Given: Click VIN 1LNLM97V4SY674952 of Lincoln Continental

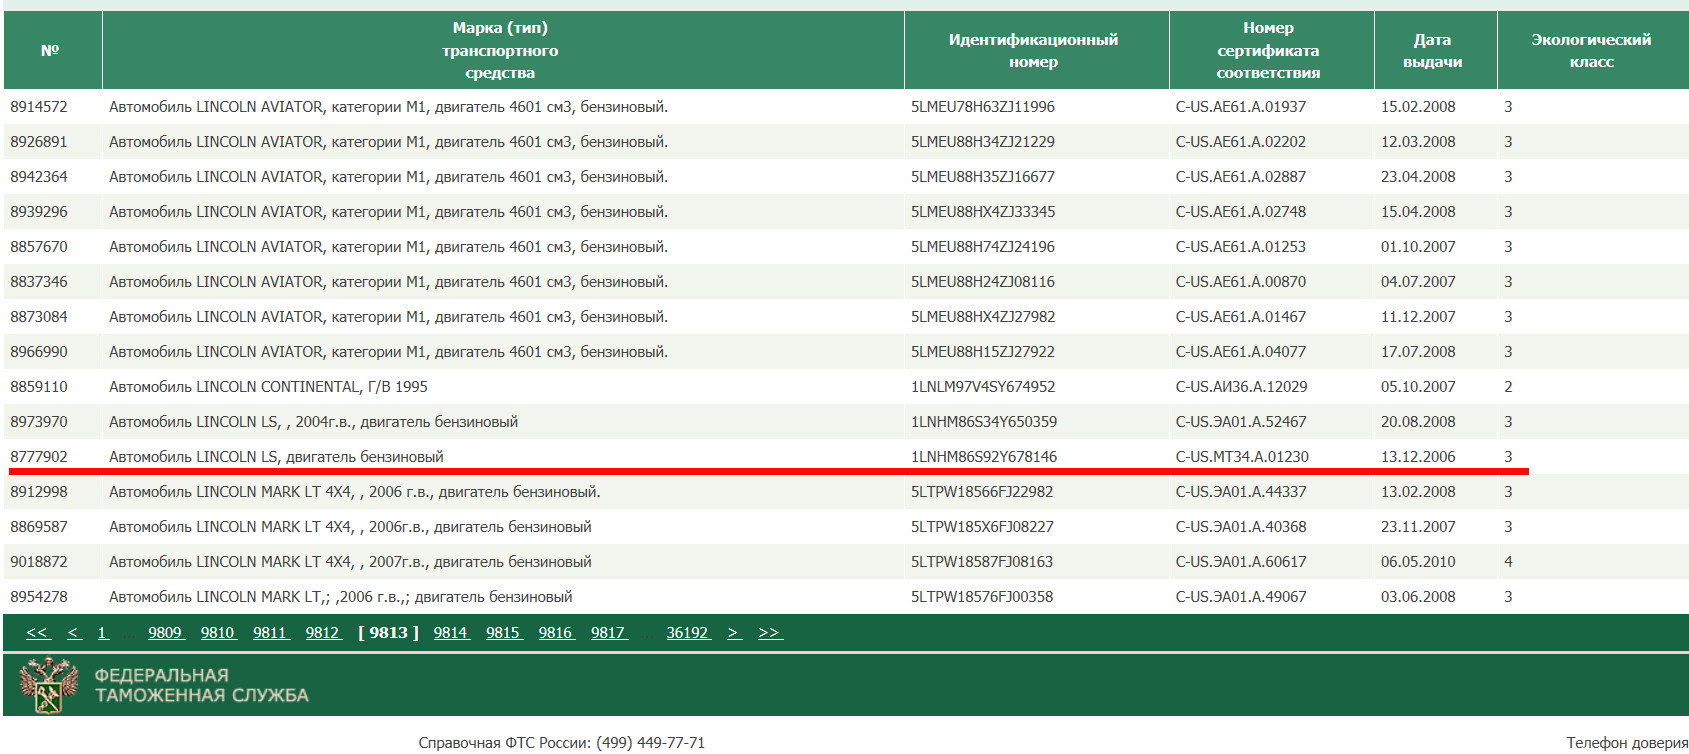Looking at the screenshot, I should [x=983, y=387].
